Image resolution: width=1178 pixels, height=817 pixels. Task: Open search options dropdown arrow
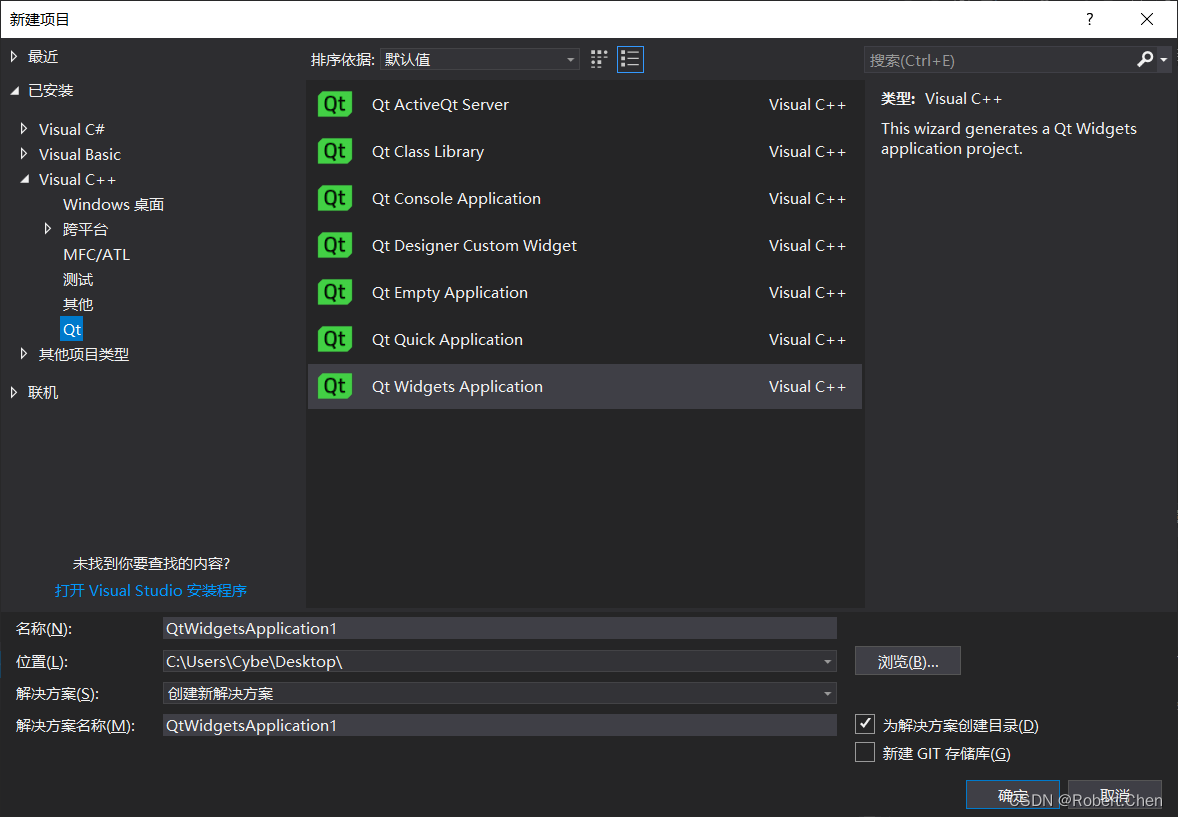click(1164, 59)
